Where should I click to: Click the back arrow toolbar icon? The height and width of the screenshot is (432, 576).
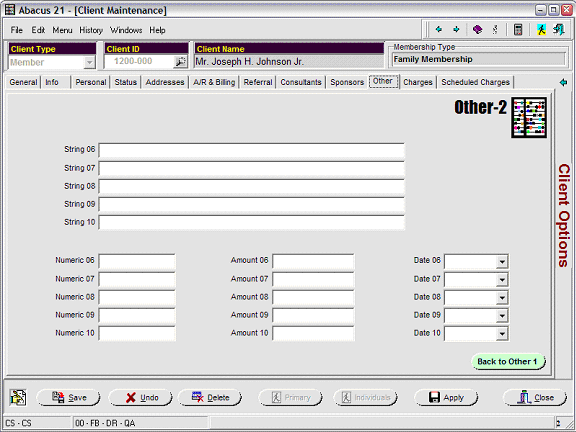[x=439, y=29]
